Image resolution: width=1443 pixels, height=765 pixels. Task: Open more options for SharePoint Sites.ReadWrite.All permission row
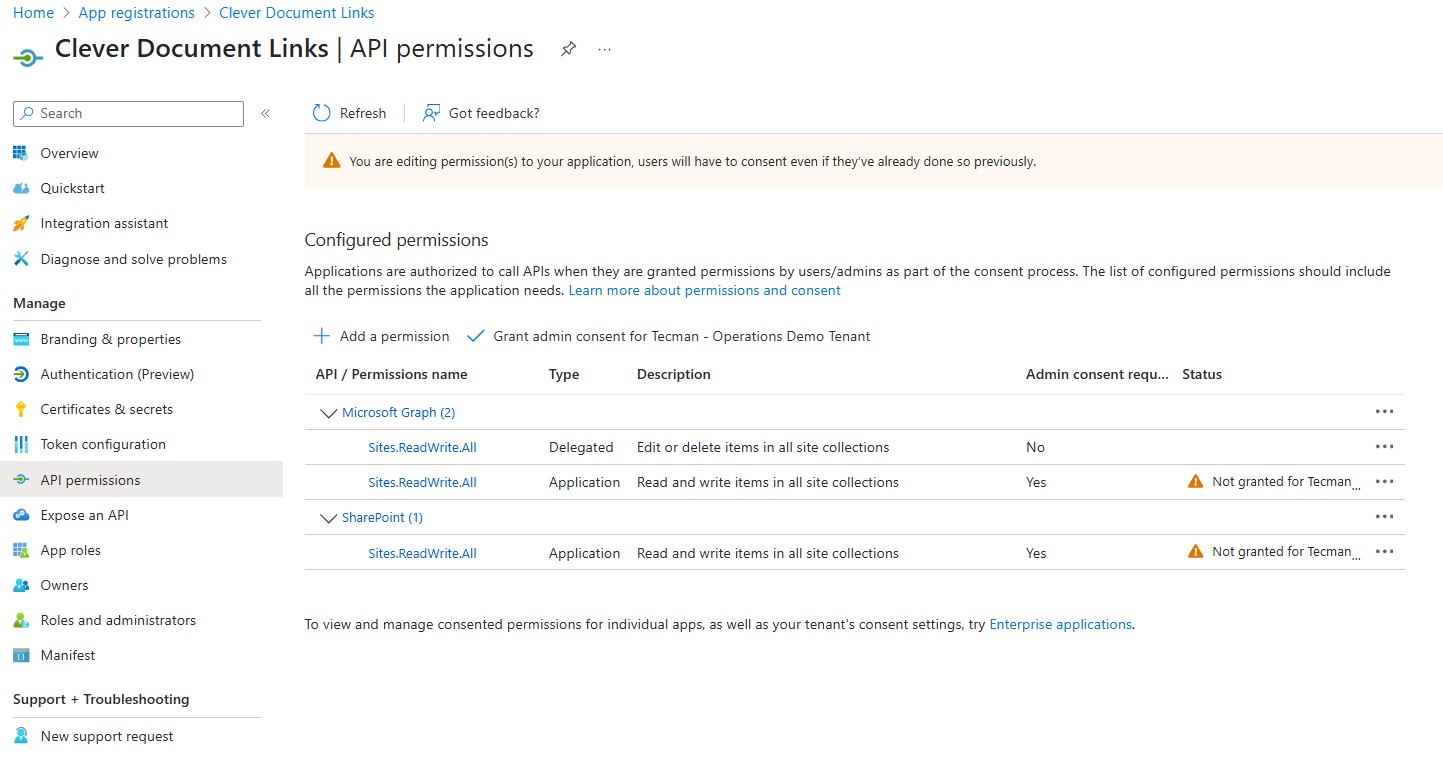[x=1384, y=551]
